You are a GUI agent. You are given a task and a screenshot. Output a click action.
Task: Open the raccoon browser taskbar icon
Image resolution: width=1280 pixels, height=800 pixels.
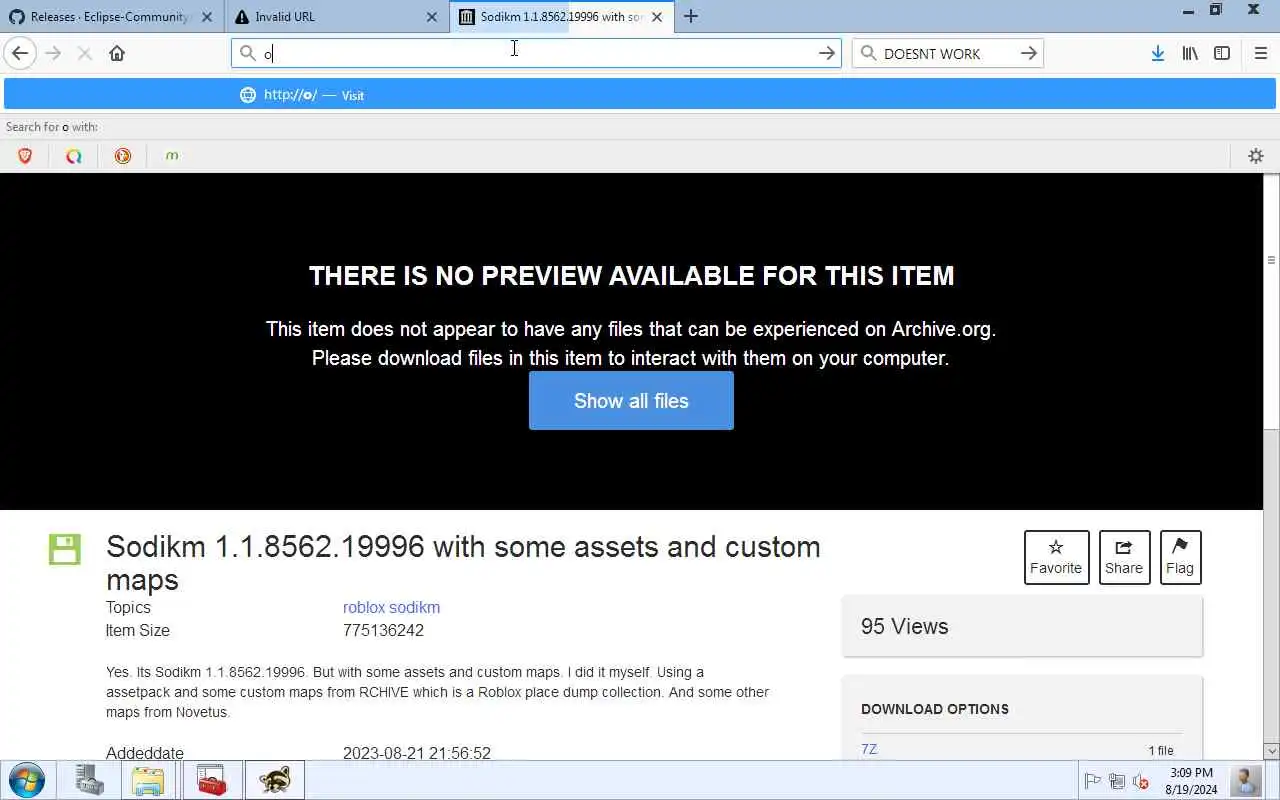(274, 780)
